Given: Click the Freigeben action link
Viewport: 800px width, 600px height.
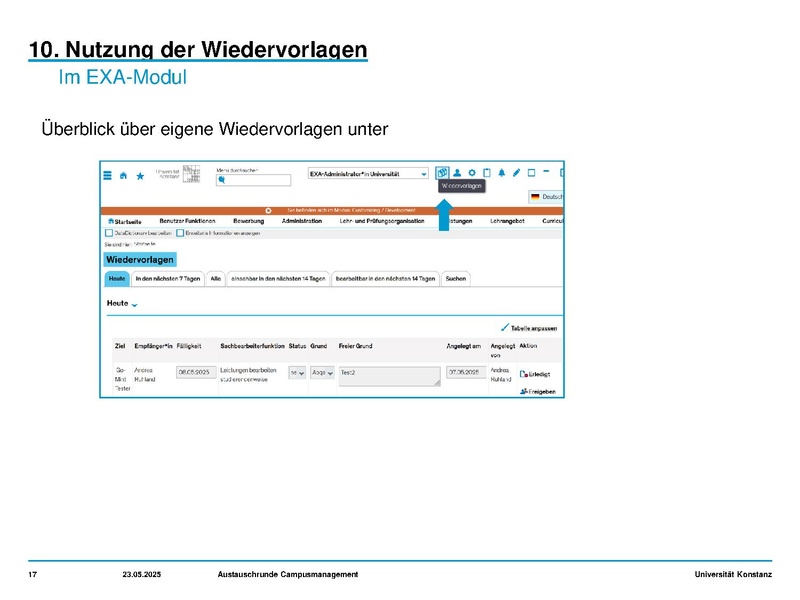Looking at the screenshot, I should 542,392.
